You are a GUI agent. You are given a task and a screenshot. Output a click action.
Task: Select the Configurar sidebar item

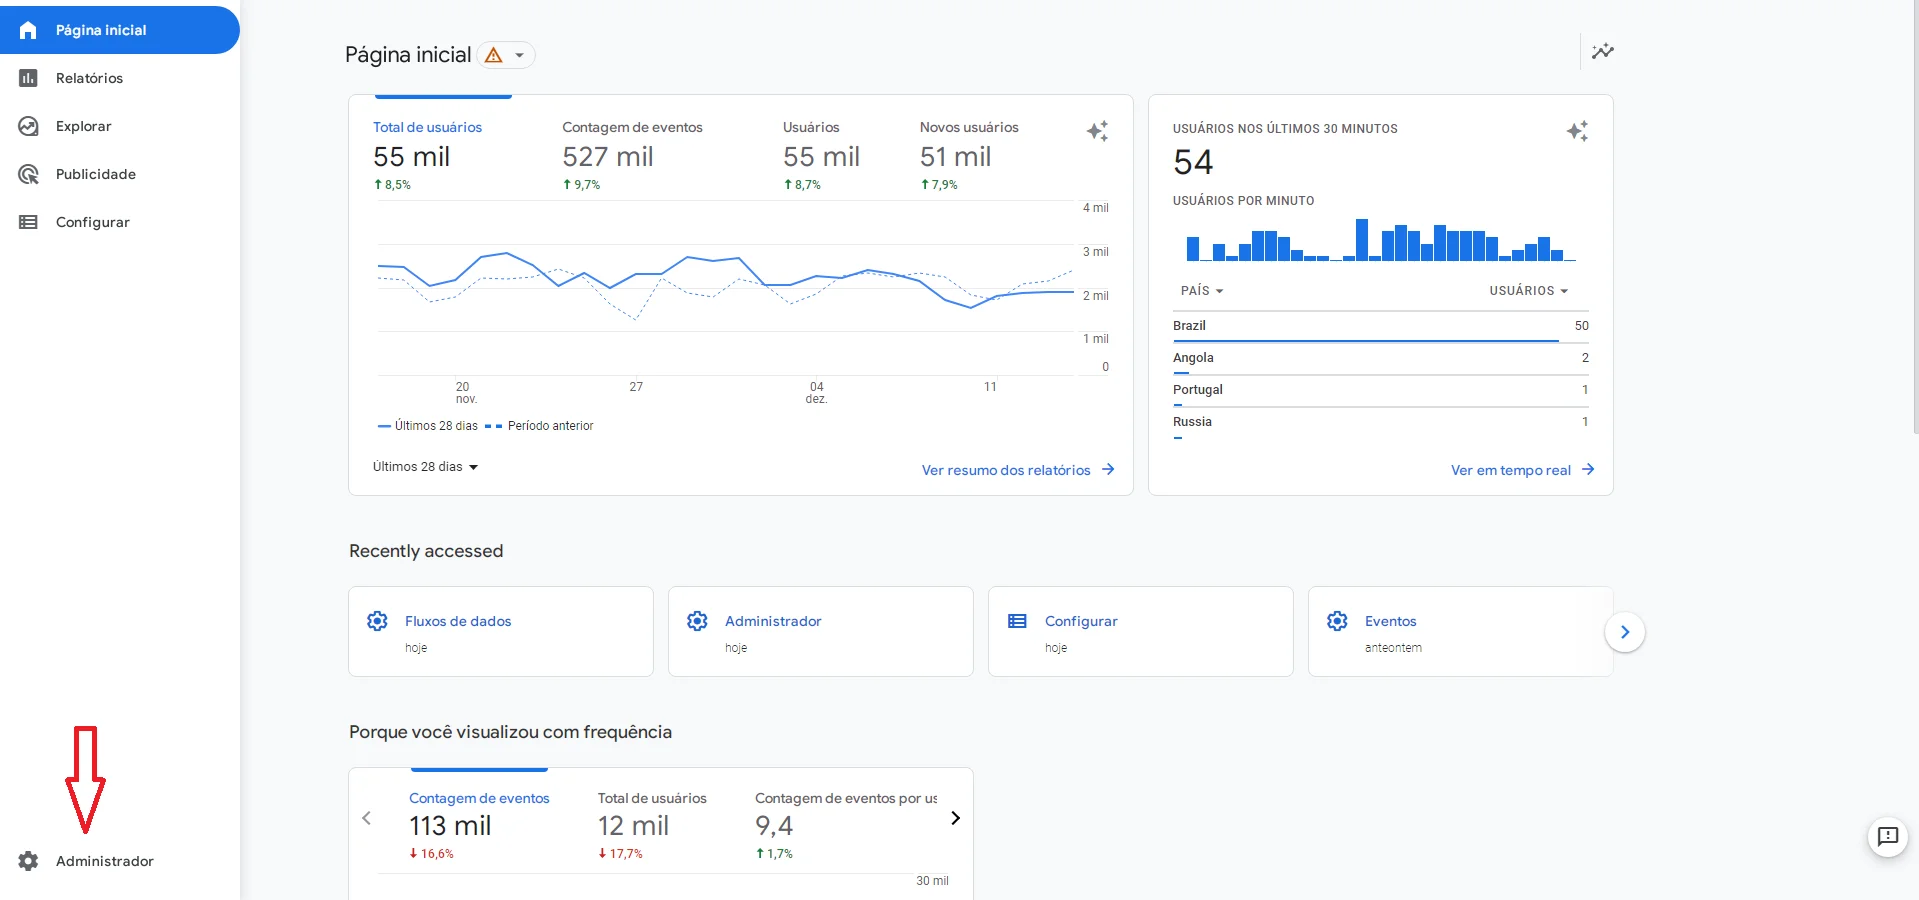93,222
